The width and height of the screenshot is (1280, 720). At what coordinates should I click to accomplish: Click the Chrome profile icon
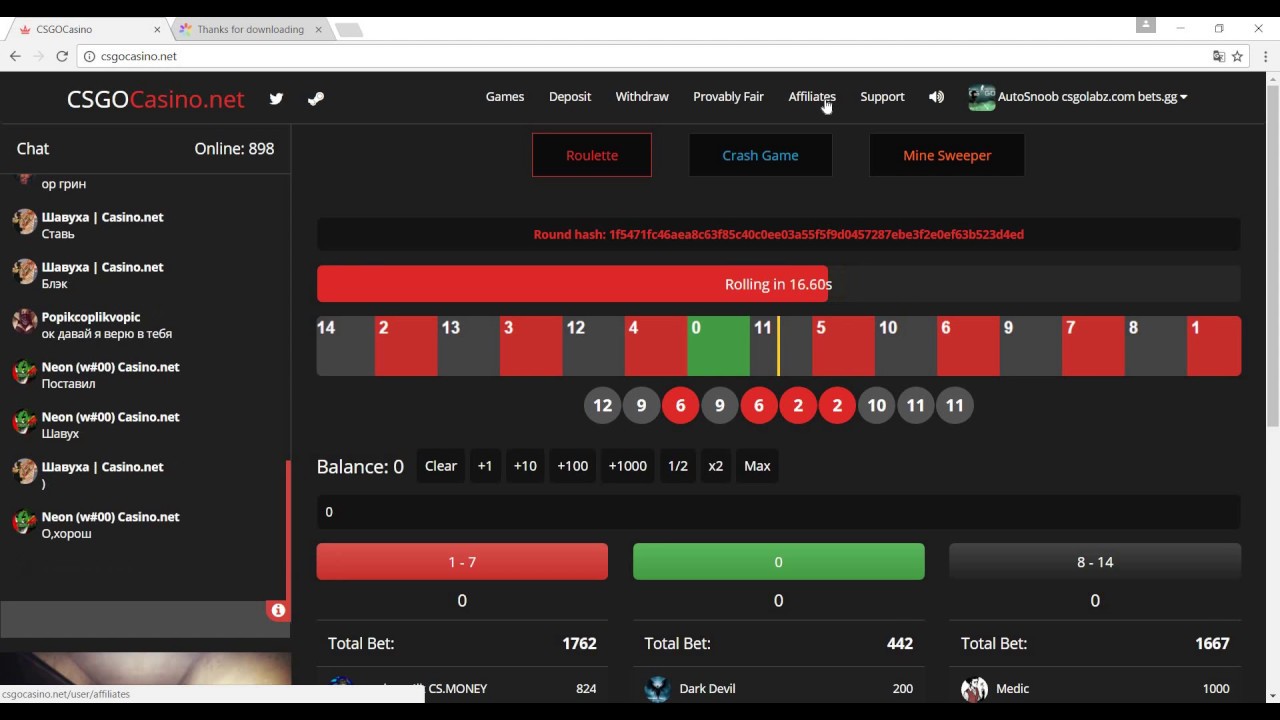point(1146,24)
